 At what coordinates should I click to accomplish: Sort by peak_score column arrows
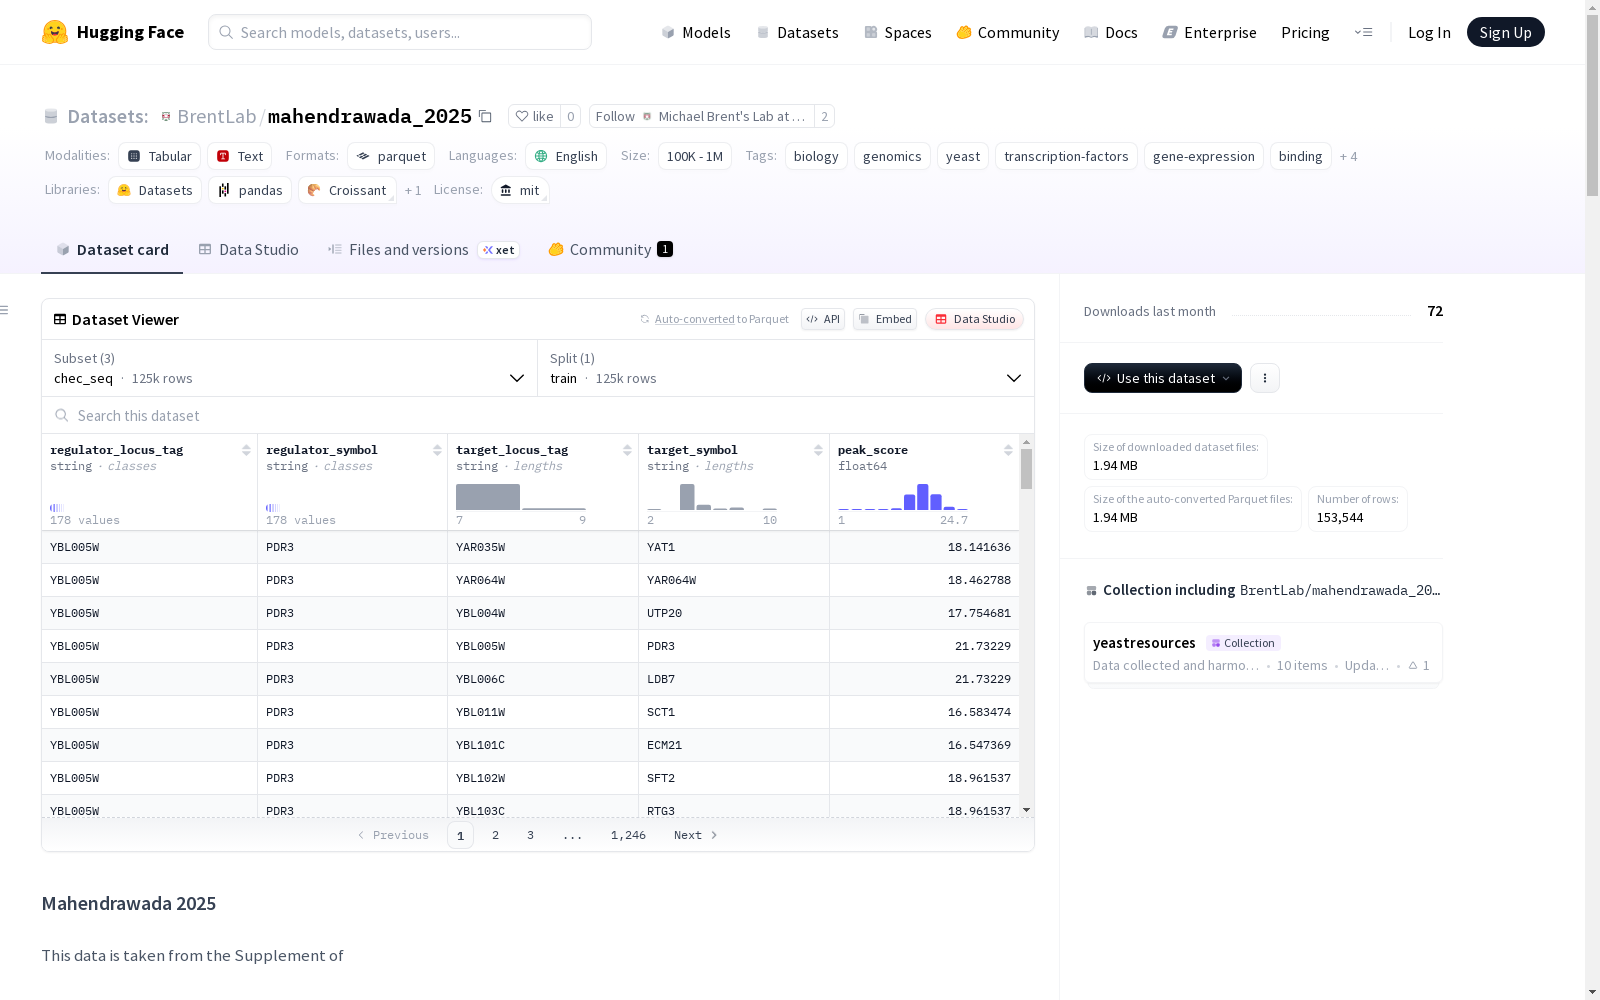pos(1008,450)
